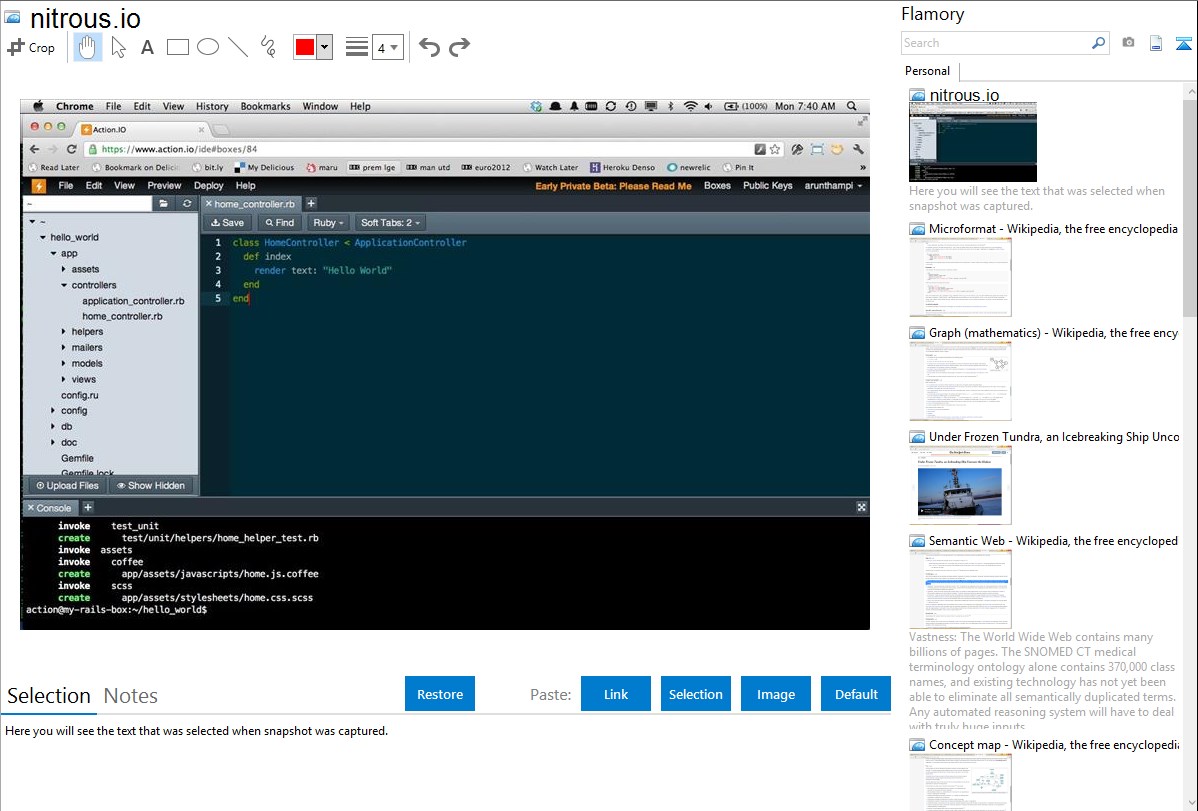
Task: Open the Preview menu in the IDE
Action: tap(164, 186)
